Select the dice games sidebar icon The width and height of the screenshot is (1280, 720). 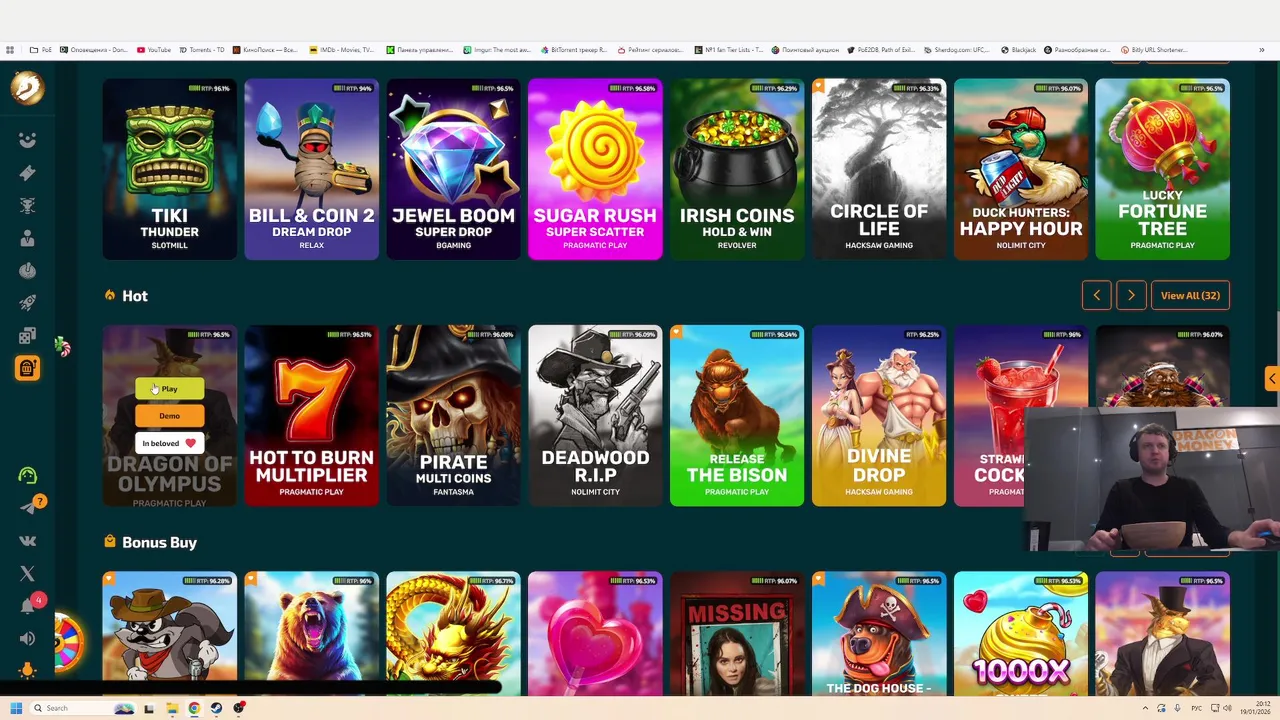pyautogui.click(x=27, y=336)
